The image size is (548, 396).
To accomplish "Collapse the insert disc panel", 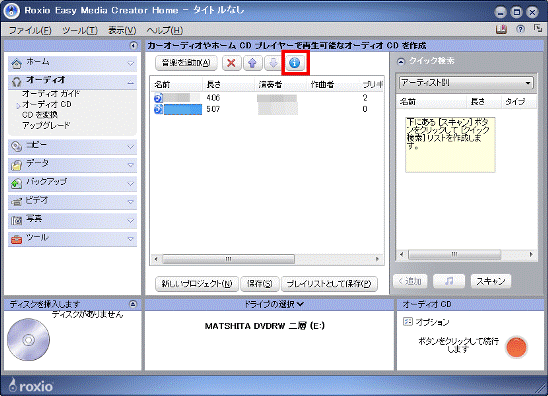I will point(133,304).
